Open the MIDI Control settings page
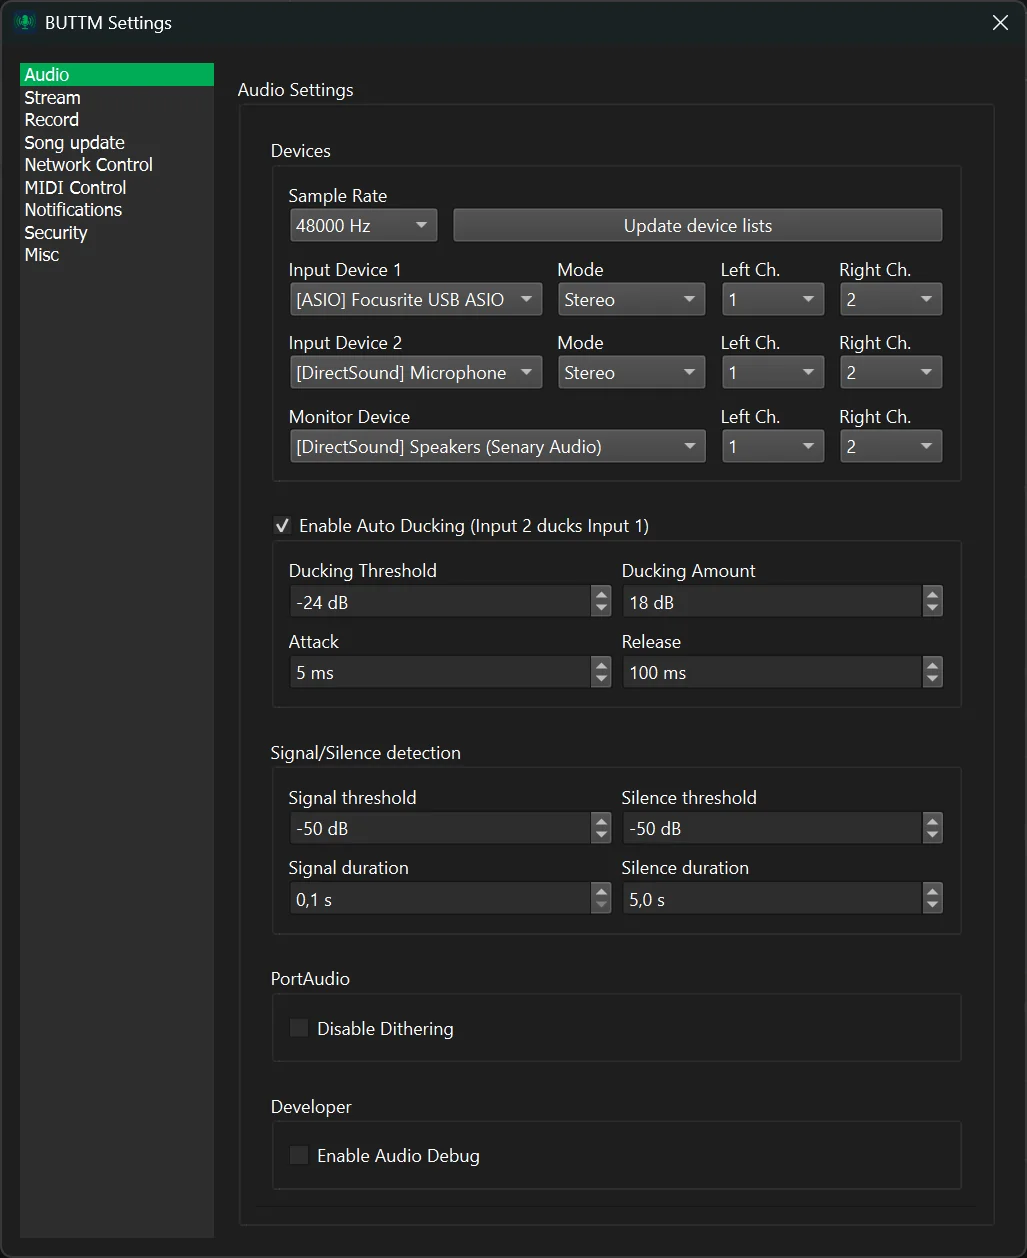The image size is (1027, 1258). click(75, 187)
